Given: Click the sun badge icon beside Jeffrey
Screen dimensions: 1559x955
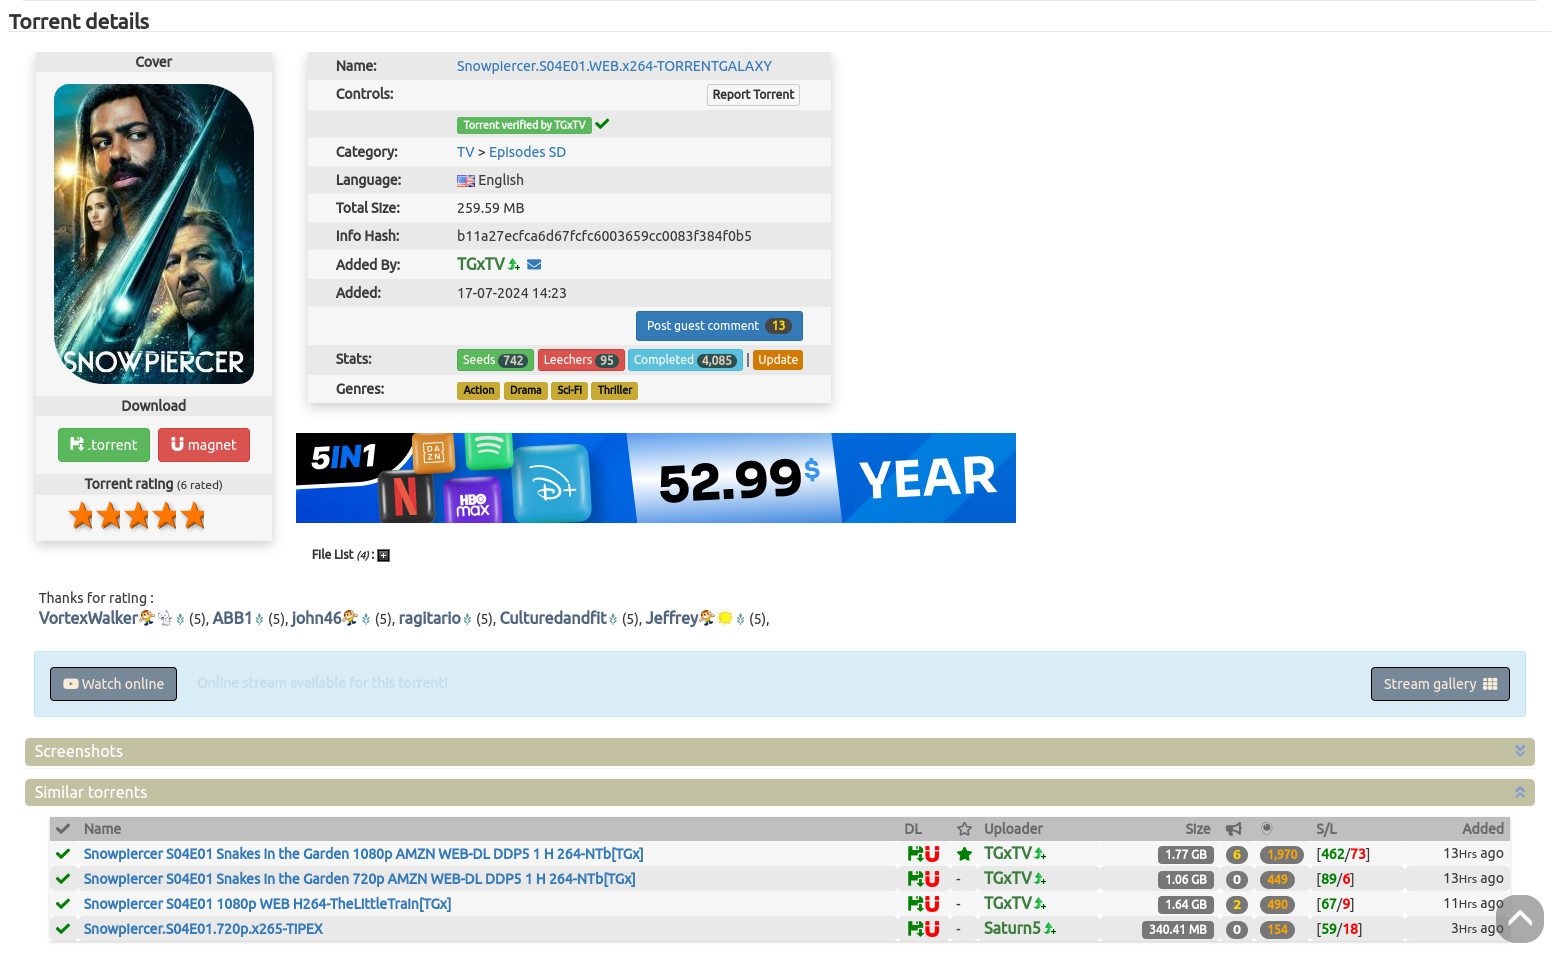Looking at the screenshot, I should [x=725, y=618].
